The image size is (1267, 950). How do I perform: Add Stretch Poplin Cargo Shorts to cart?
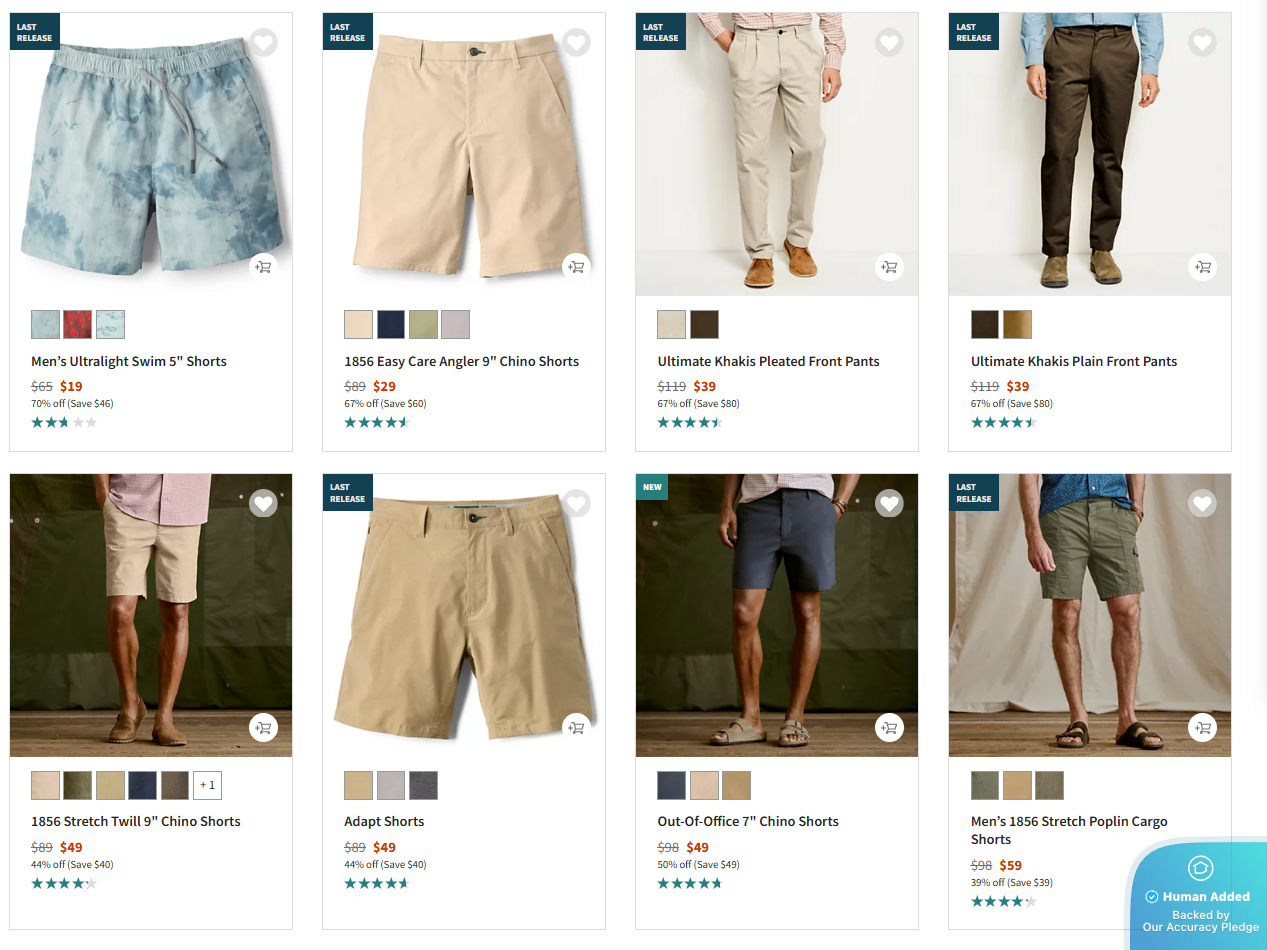coord(1202,727)
